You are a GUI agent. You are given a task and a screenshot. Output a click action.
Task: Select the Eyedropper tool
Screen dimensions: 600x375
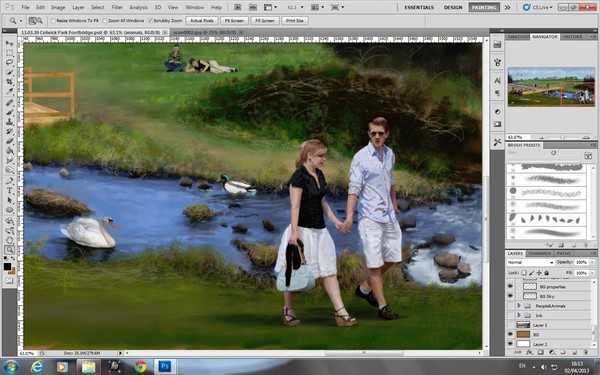[x=9, y=91]
